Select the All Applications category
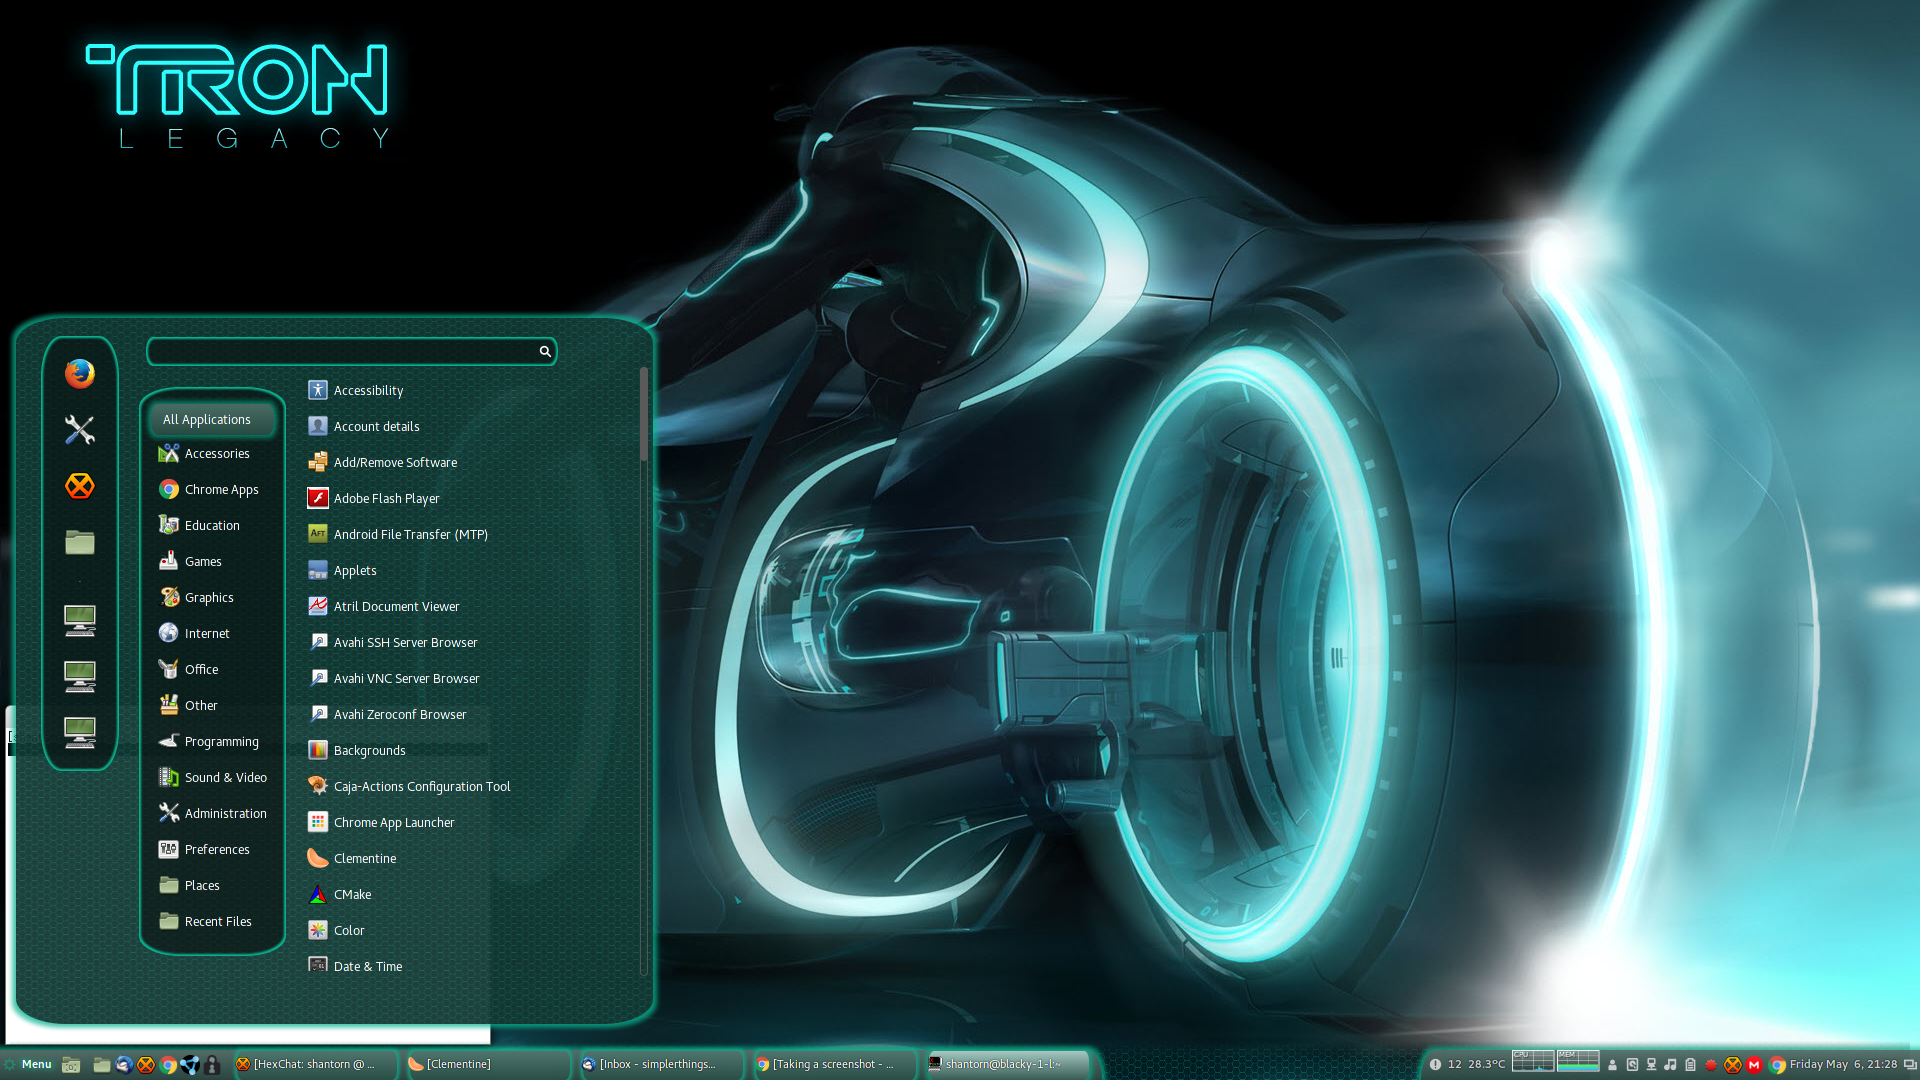Viewport: 1920px width, 1080px height. (x=212, y=419)
